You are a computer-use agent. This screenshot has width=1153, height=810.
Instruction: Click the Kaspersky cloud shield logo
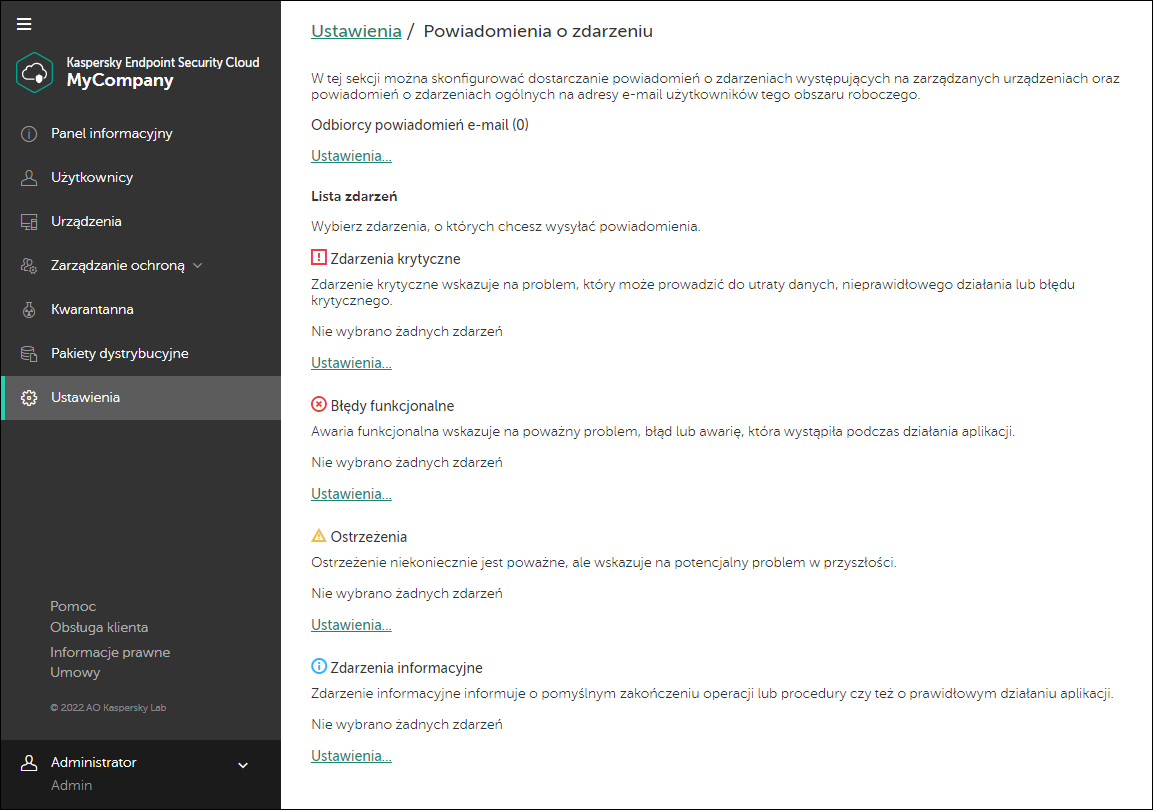(35, 72)
